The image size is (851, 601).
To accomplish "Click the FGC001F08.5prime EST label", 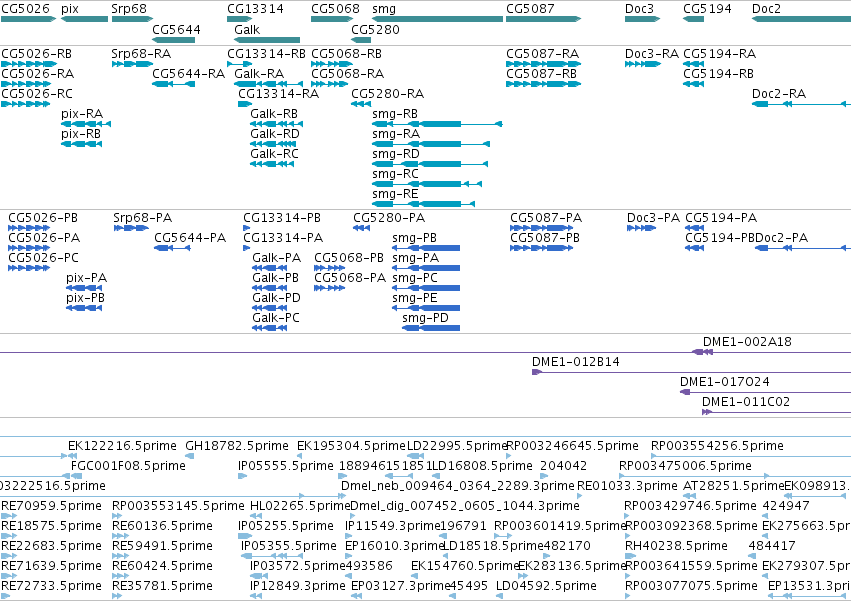I will tap(128, 466).
